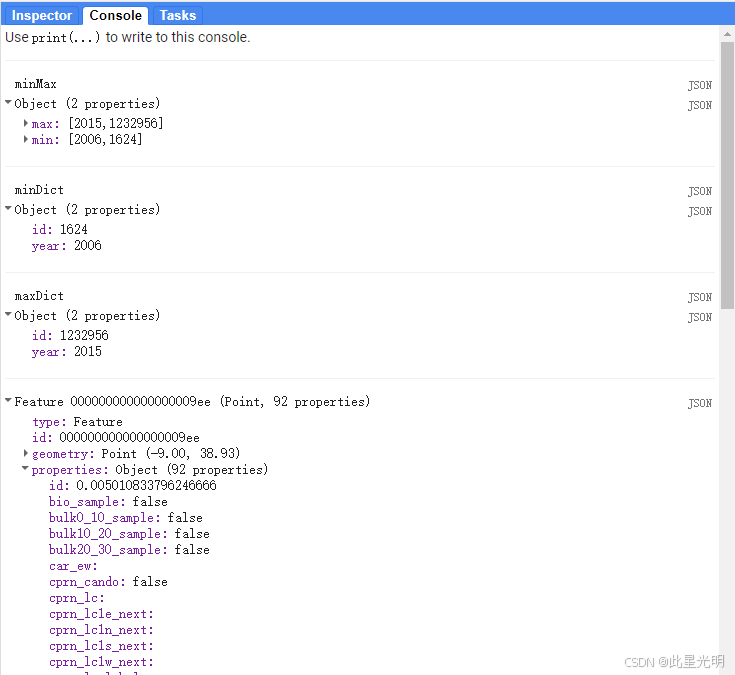The width and height of the screenshot is (735, 675).
Task: Click the 'cprn_lc1s_next:' property
Action: tap(101, 645)
